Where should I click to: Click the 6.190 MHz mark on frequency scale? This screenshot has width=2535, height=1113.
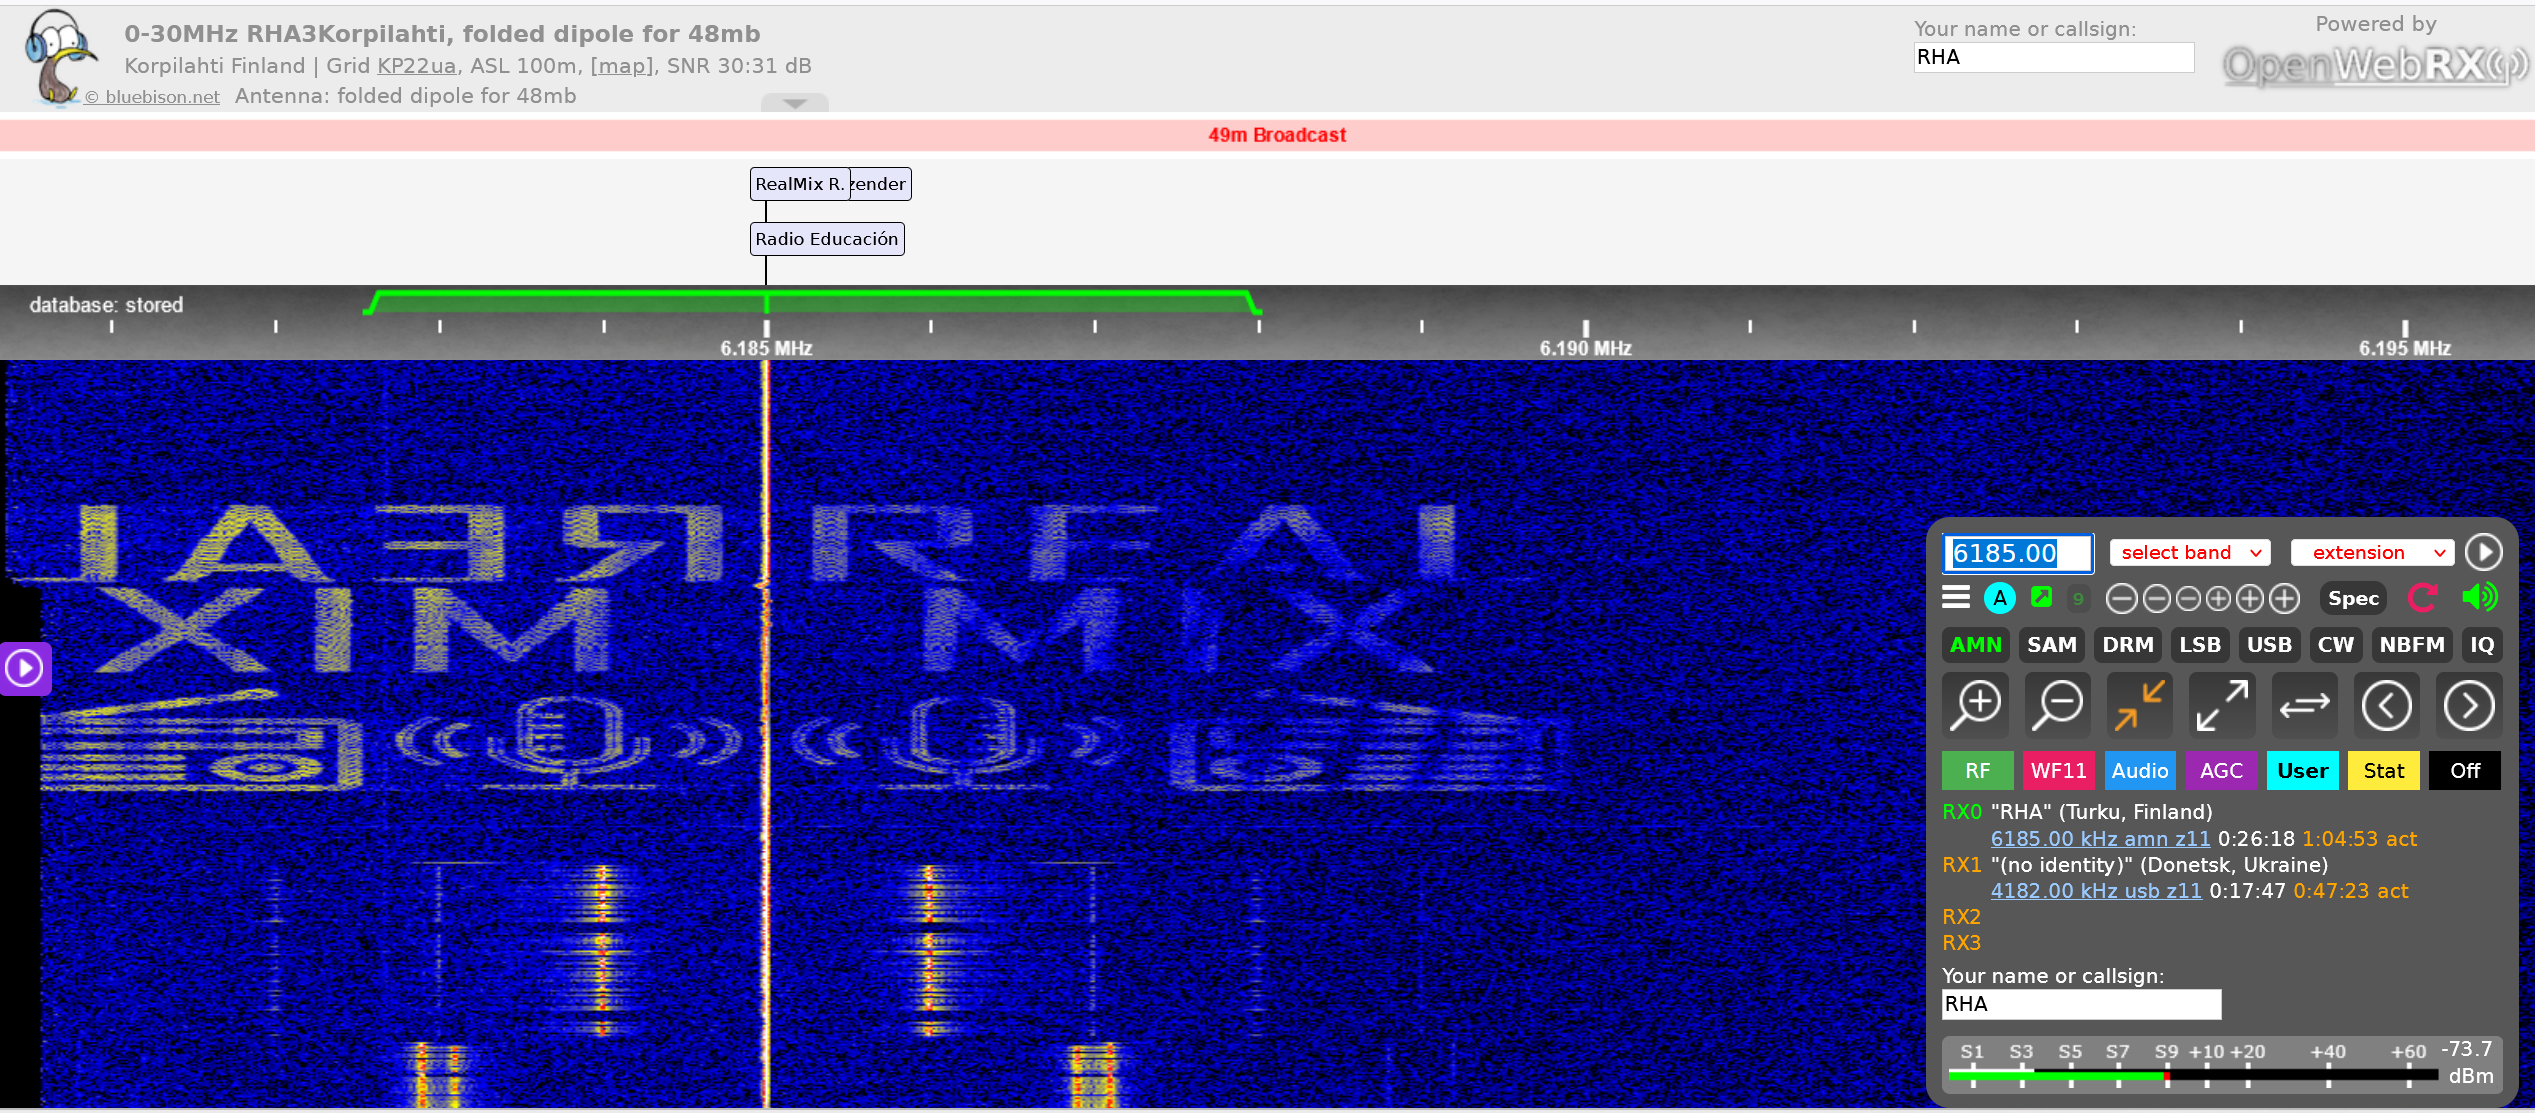[1586, 348]
